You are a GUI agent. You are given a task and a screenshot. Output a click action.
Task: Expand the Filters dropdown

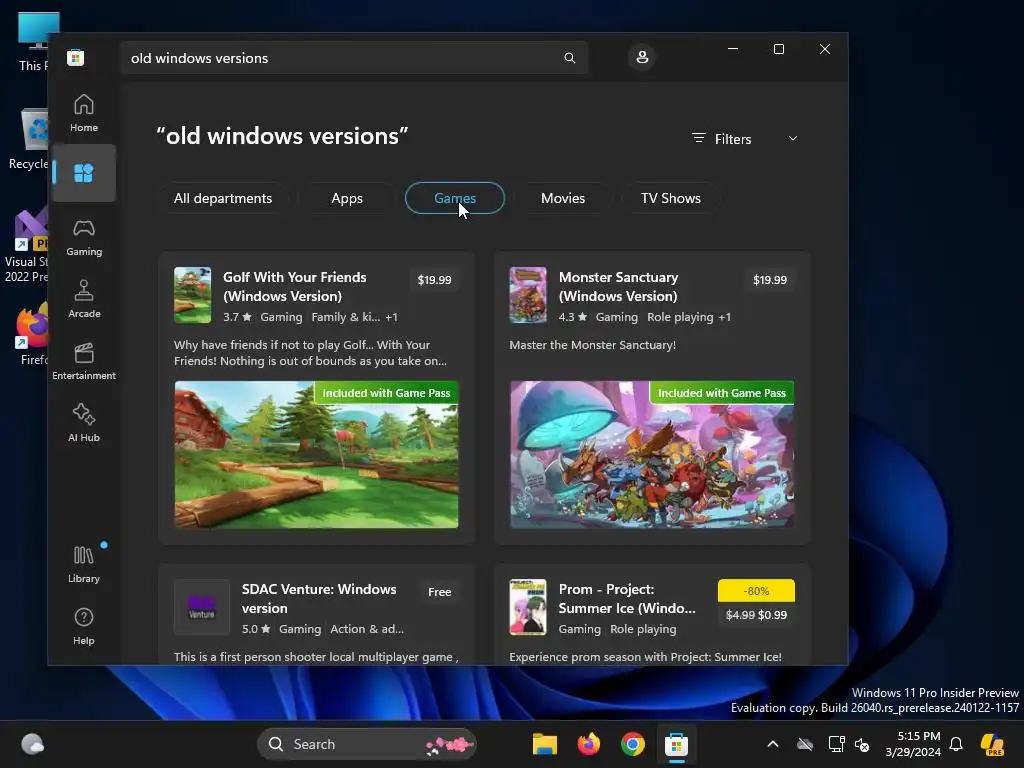(x=745, y=138)
